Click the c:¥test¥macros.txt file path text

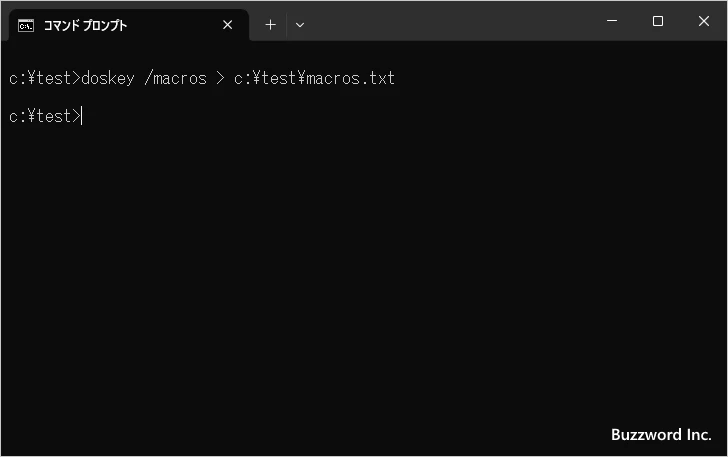[314, 78]
